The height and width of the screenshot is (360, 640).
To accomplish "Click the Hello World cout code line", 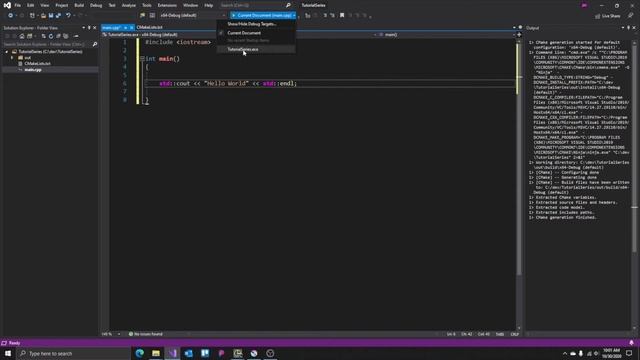I will 228,83.
